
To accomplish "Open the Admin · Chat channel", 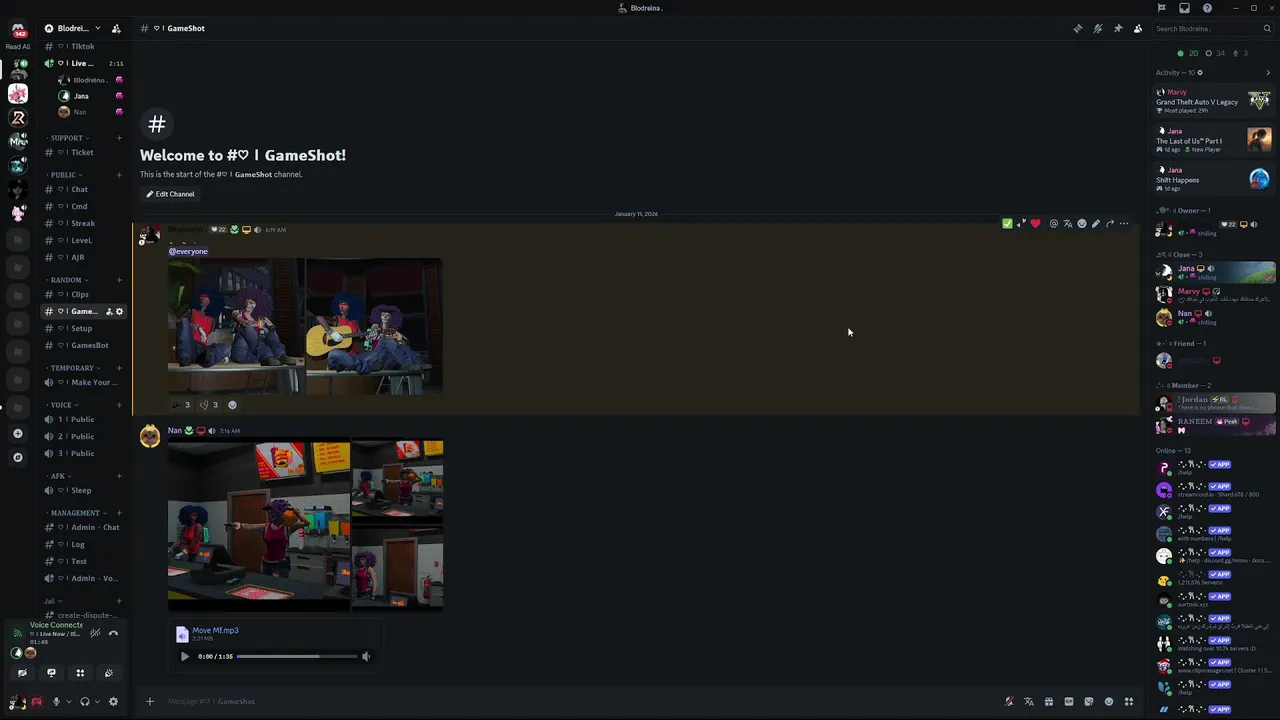I will pos(82,527).
